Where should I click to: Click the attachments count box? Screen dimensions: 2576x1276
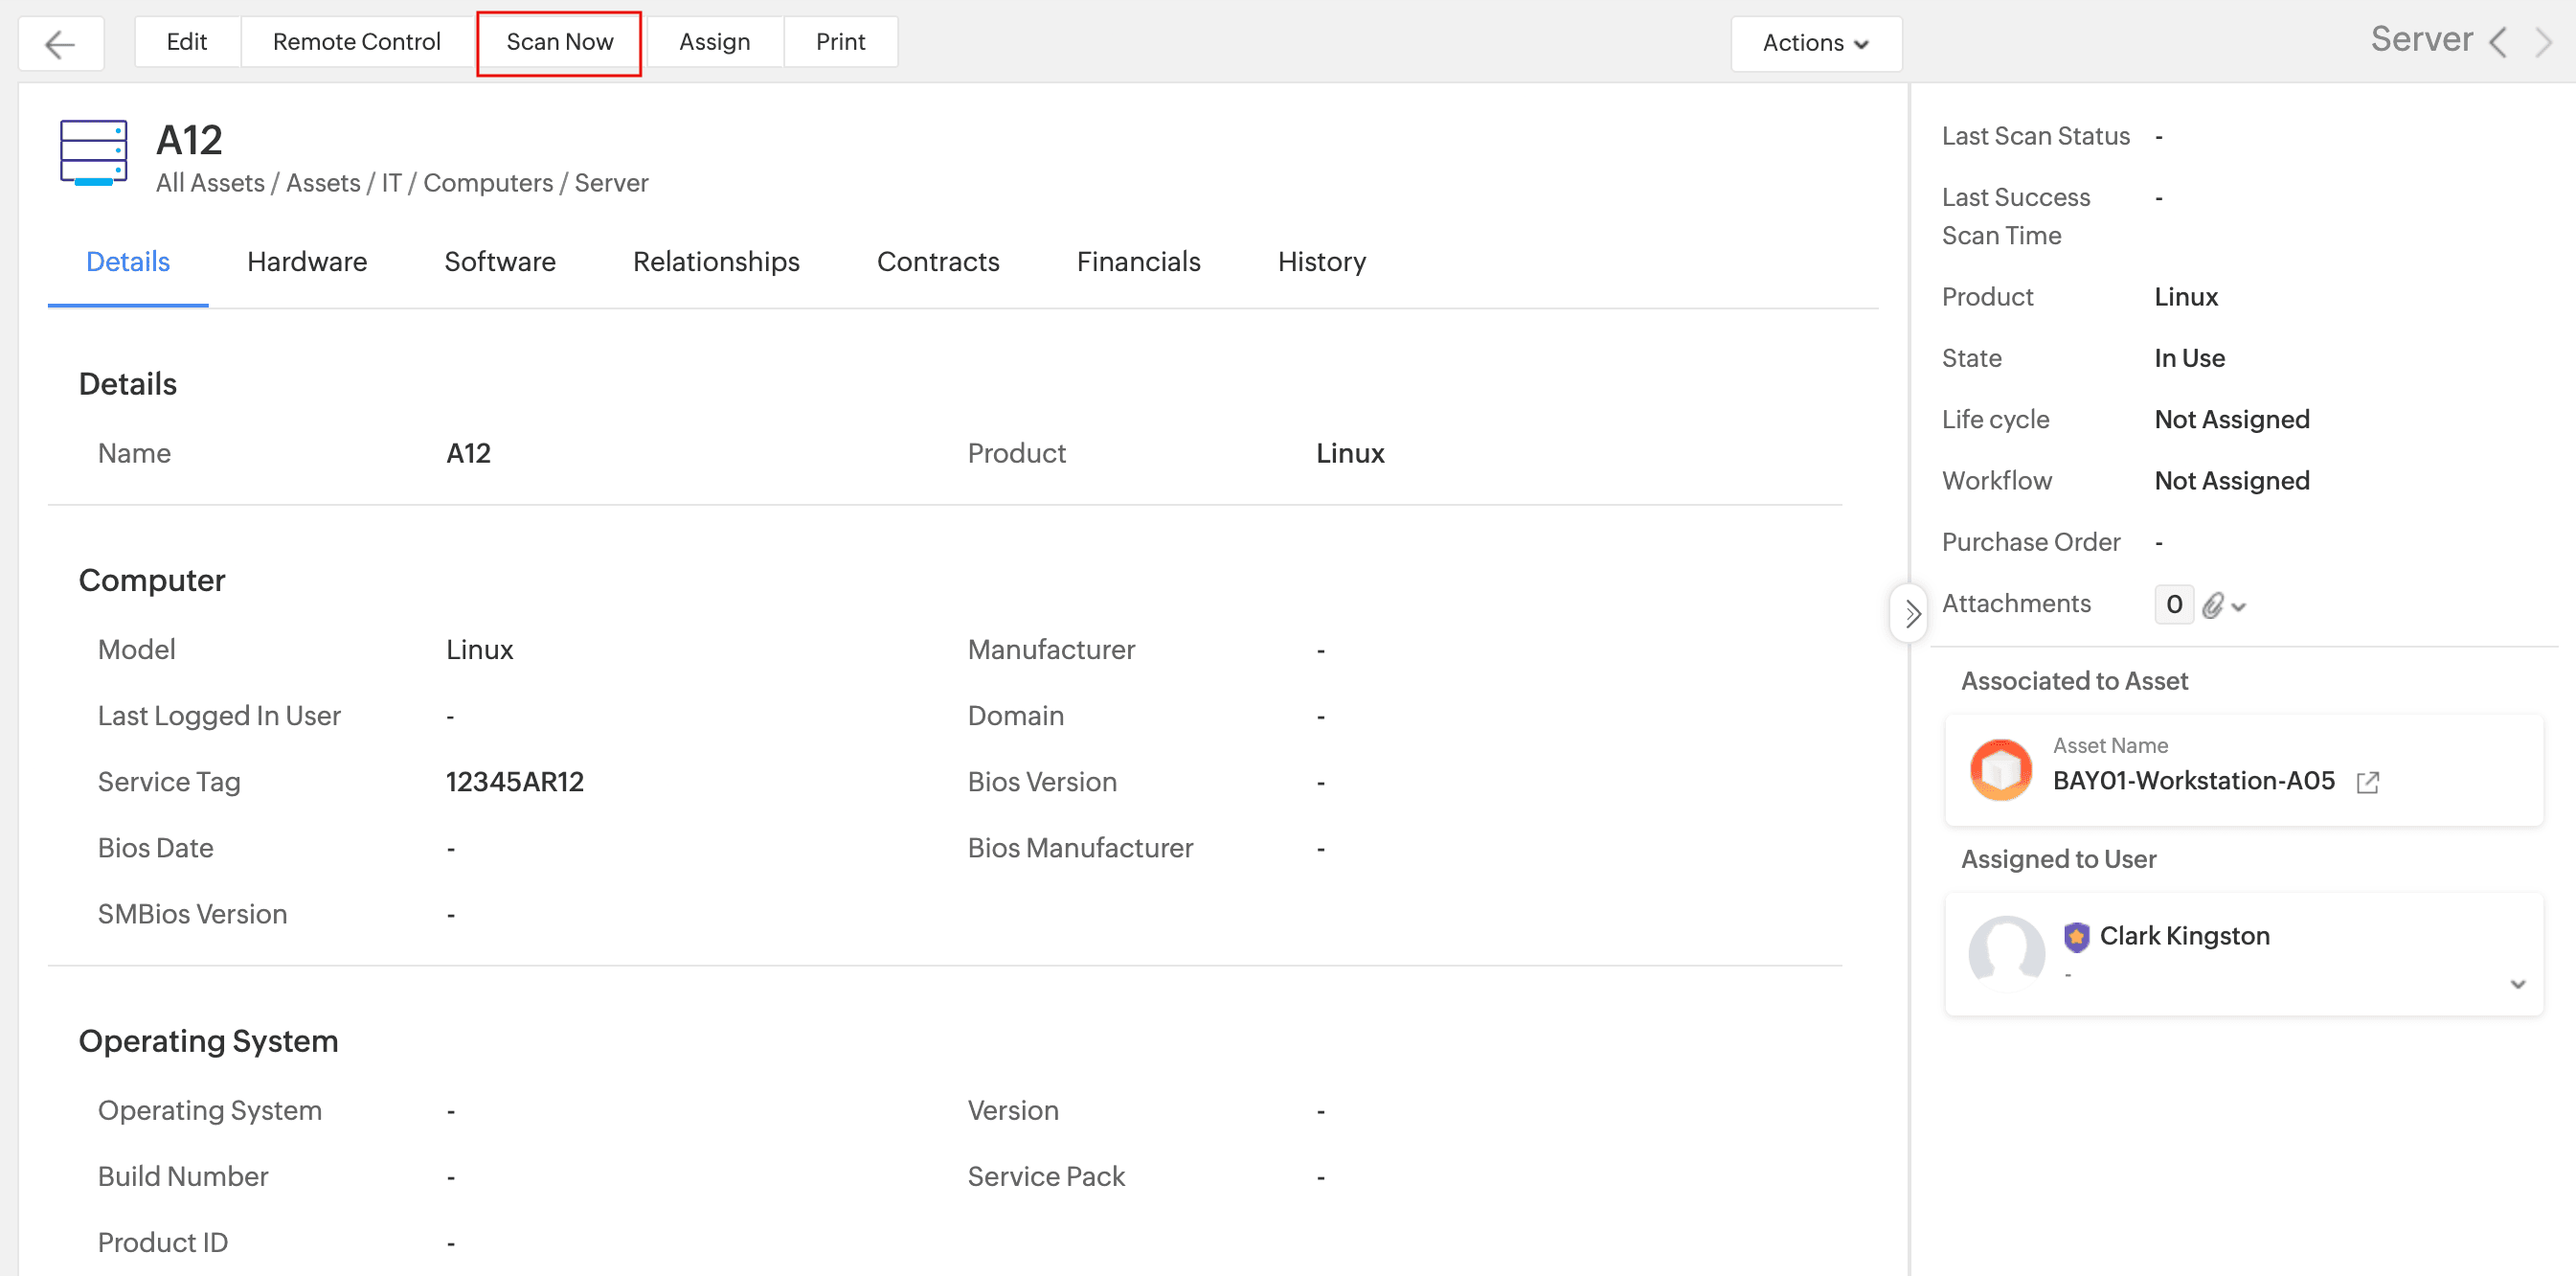coord(2173,604)
